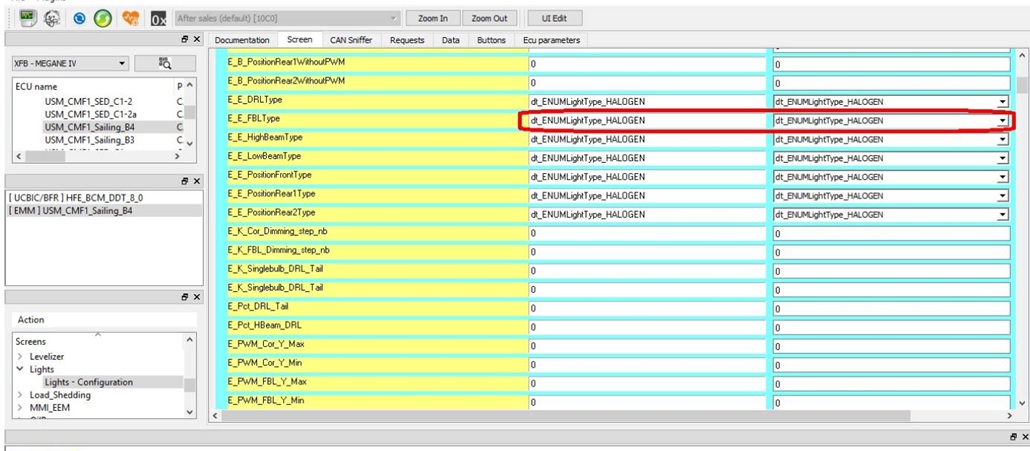Click the Screens tree header
Viewport: 1030px width, 451px height.
coord(31,341)
